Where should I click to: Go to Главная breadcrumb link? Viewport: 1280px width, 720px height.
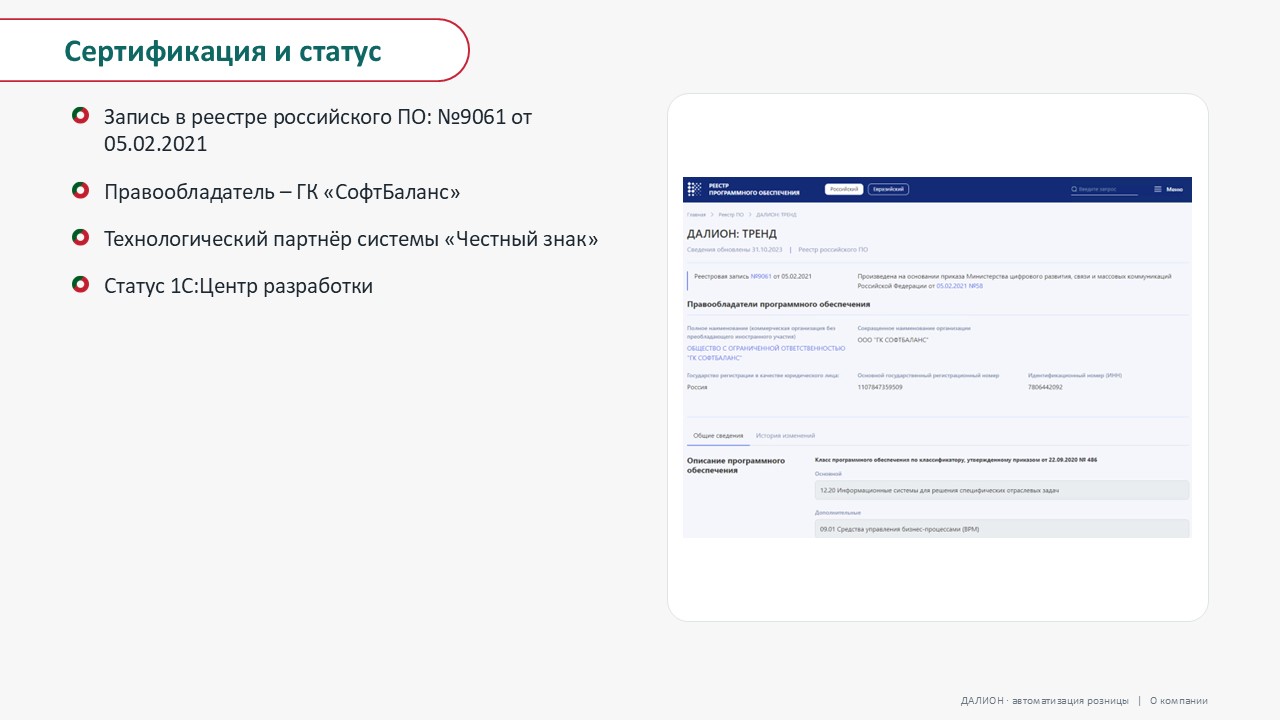(696, 215)
